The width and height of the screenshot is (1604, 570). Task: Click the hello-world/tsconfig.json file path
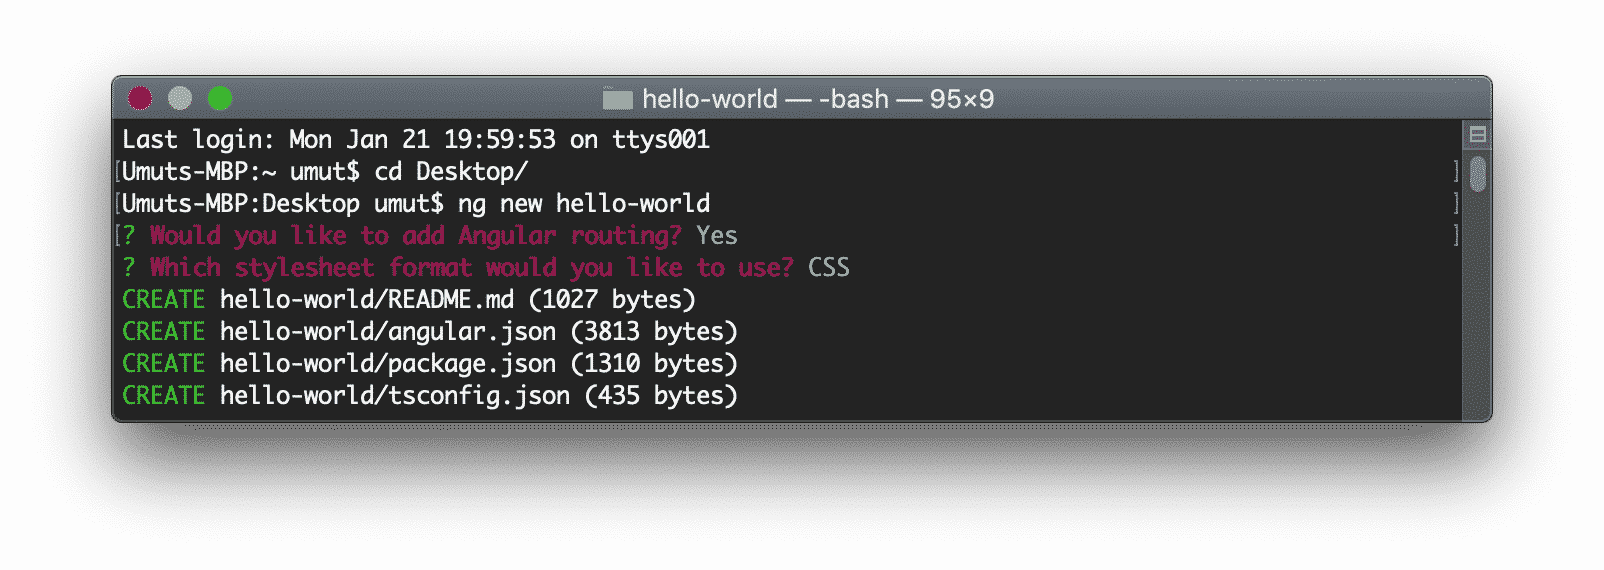point(395,395)
